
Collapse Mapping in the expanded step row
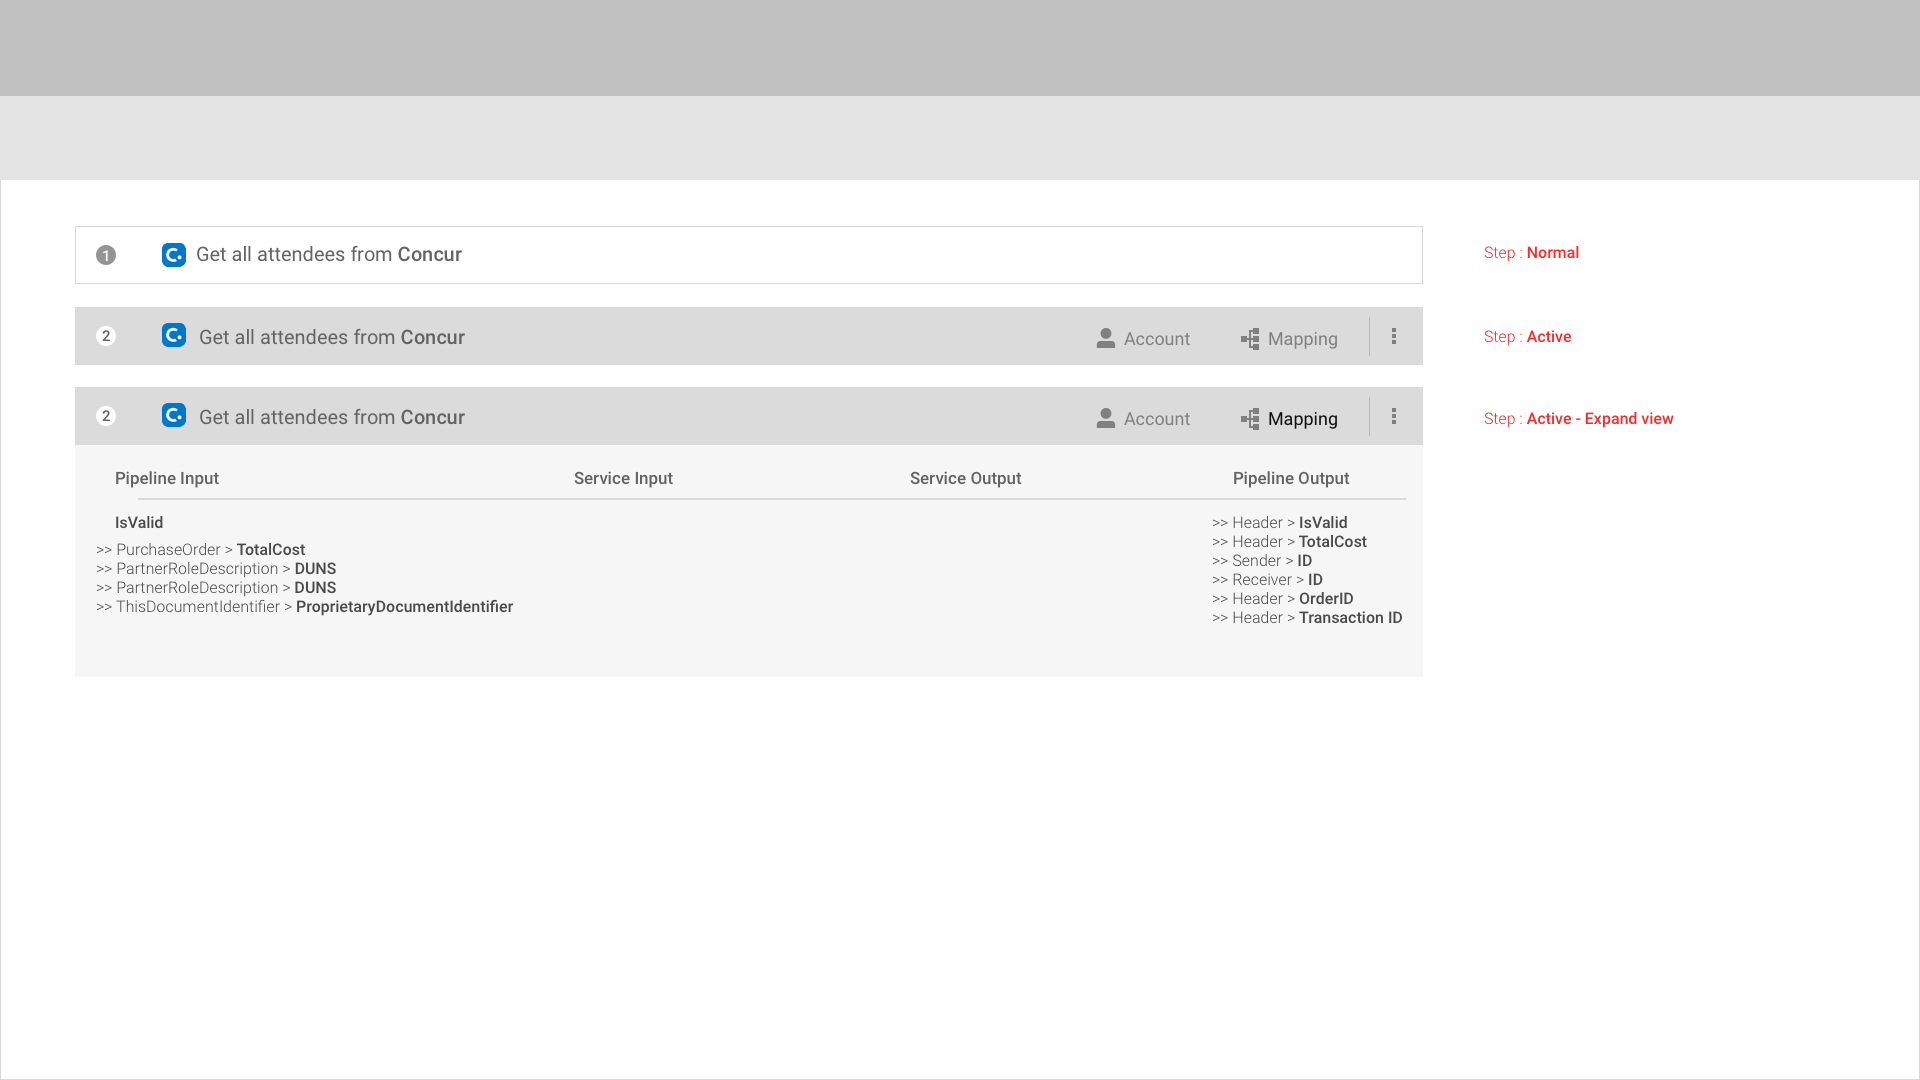pos(1289,418)
